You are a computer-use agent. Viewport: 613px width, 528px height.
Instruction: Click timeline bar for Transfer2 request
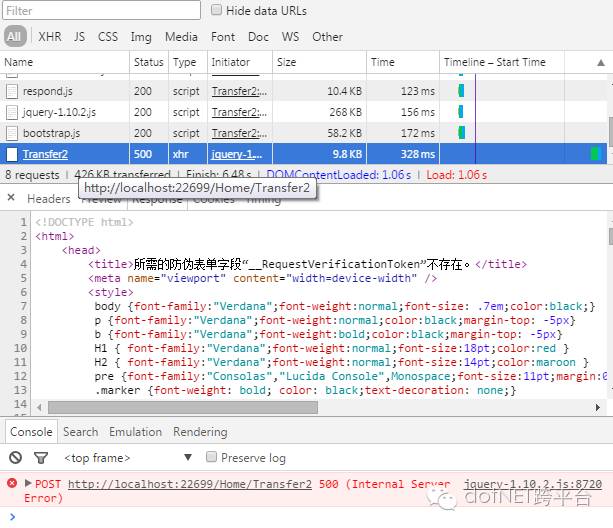595,154
